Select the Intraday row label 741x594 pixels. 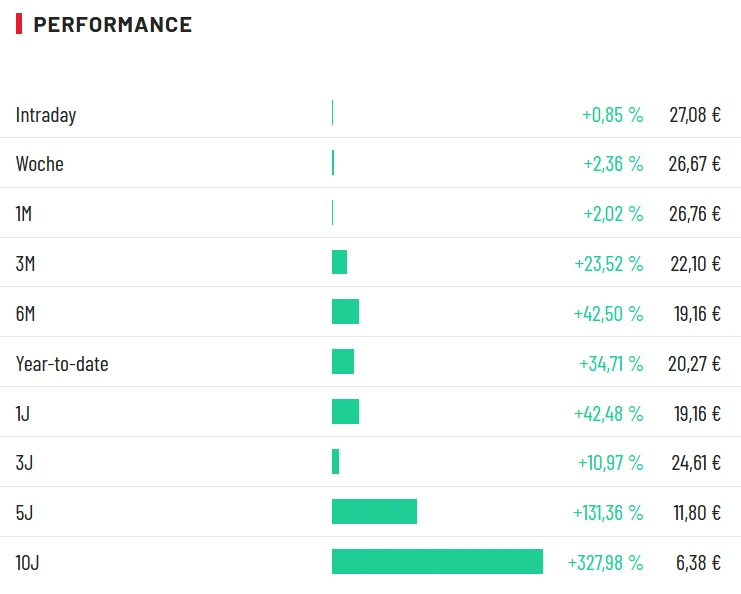pyautogui.click(x=46, y=114)
